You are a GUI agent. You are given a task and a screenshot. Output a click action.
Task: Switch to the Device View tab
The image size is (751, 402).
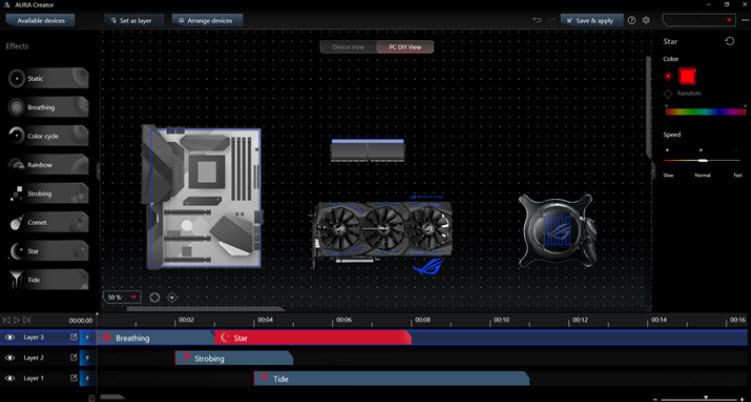(x=348, y=47)
